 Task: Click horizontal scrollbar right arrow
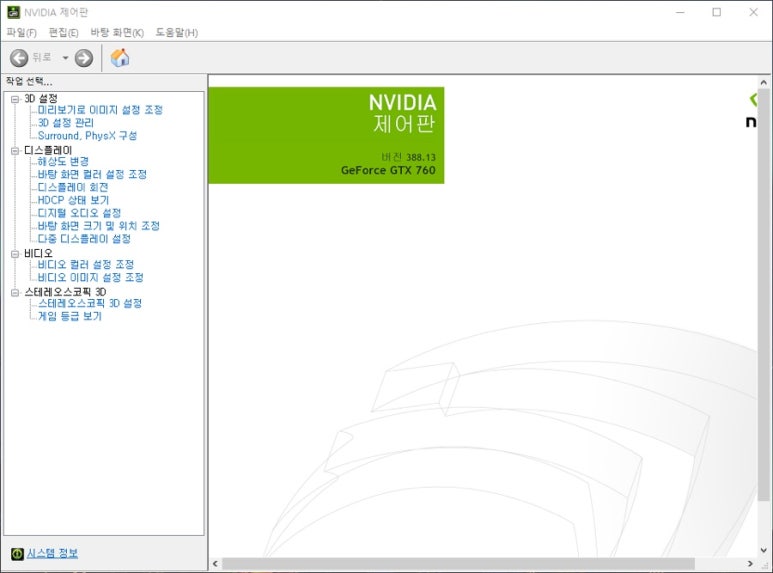[x=750, y=563]
